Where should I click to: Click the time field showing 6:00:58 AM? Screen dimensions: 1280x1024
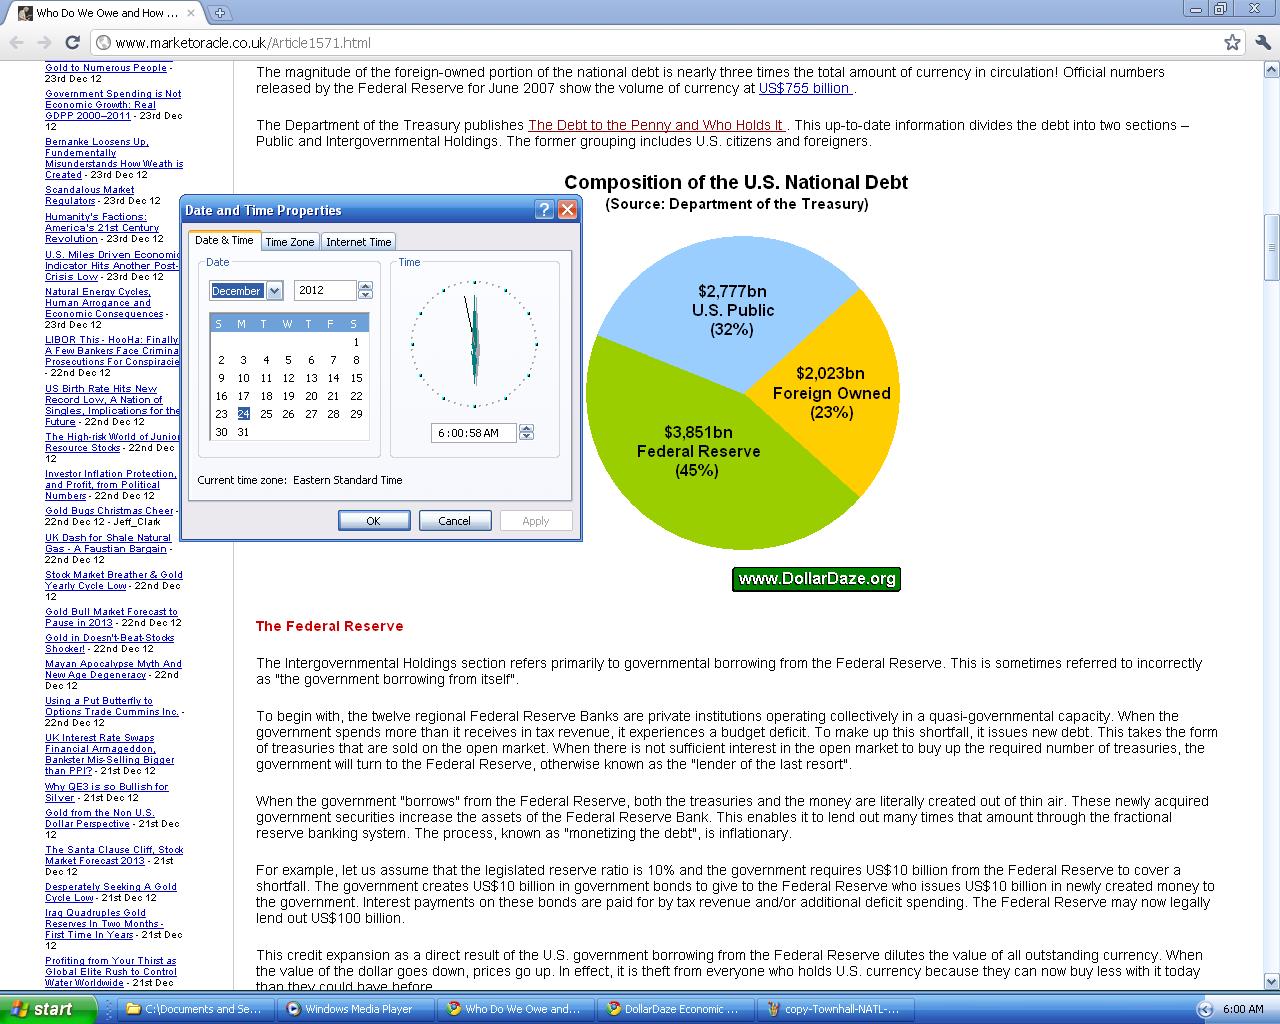tap(475, 433)
